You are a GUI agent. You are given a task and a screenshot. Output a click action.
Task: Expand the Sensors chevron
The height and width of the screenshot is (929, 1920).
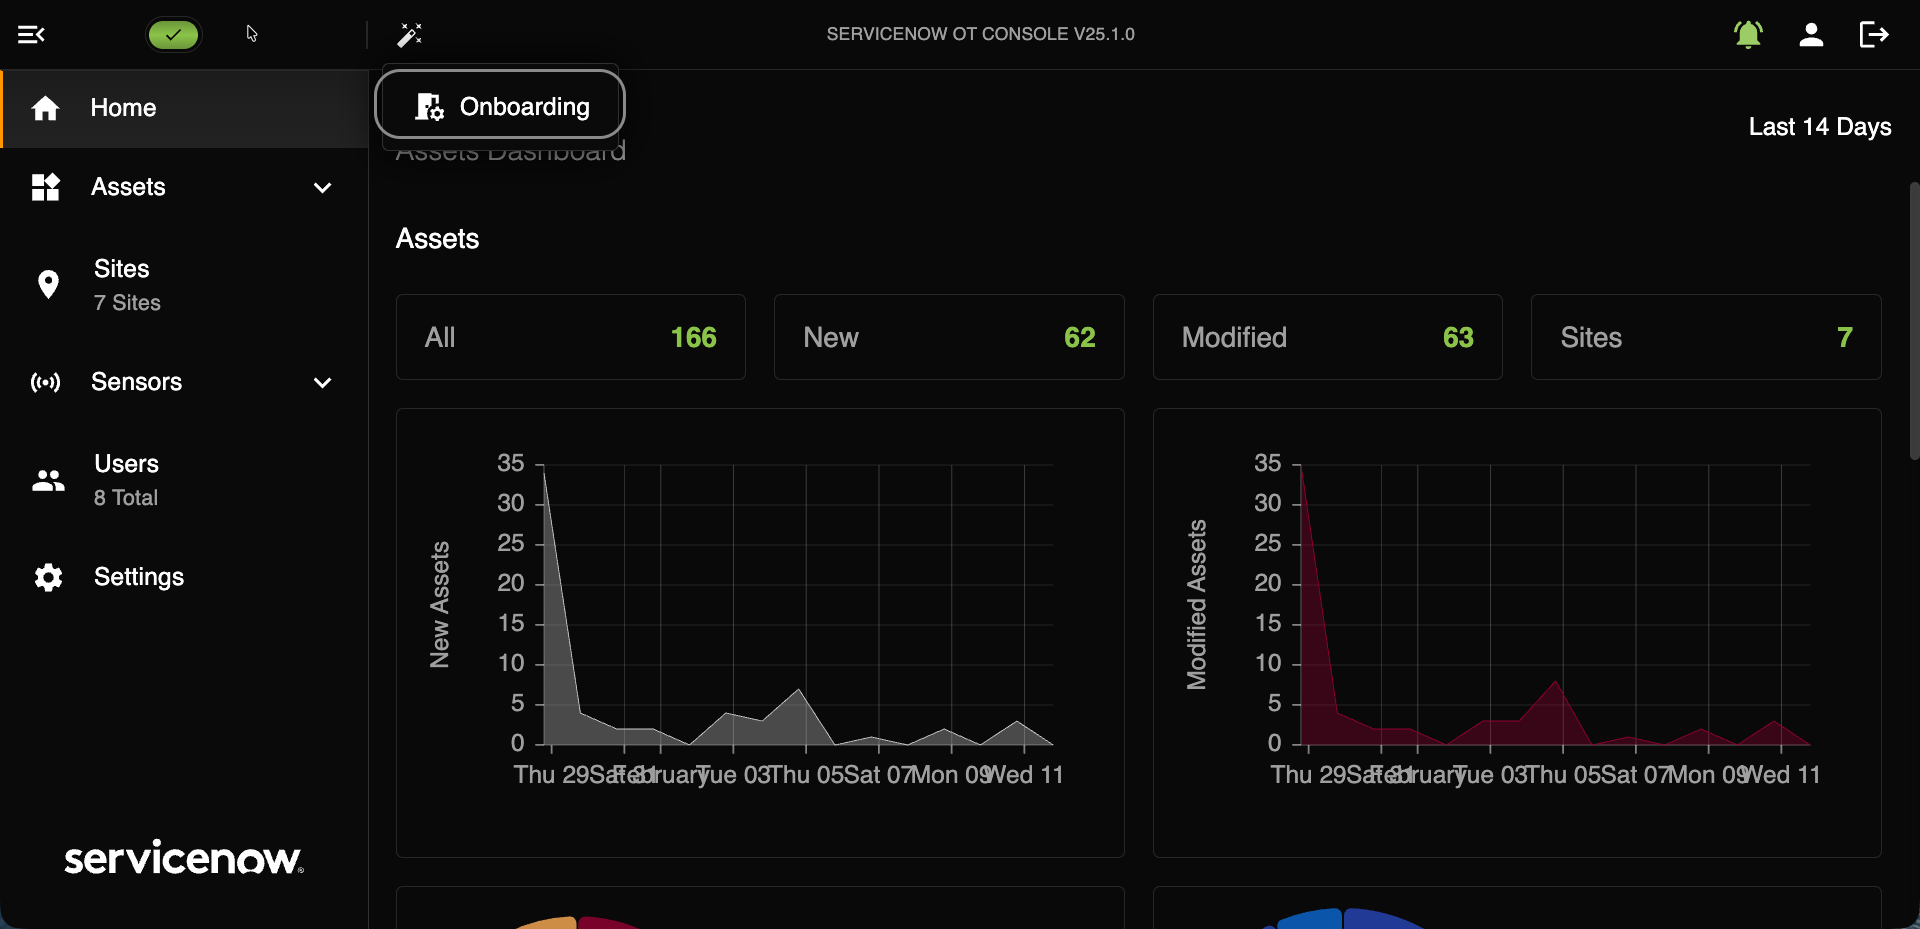(x=322, y=383)
